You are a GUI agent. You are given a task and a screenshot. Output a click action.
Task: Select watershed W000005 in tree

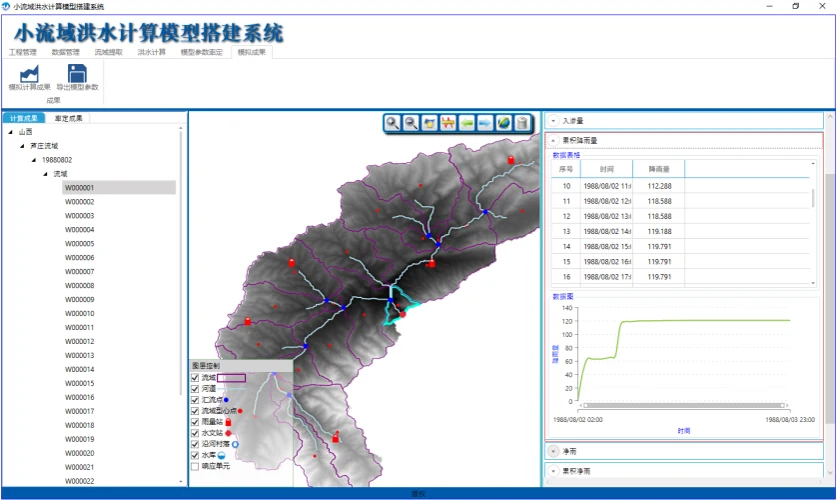80,244
